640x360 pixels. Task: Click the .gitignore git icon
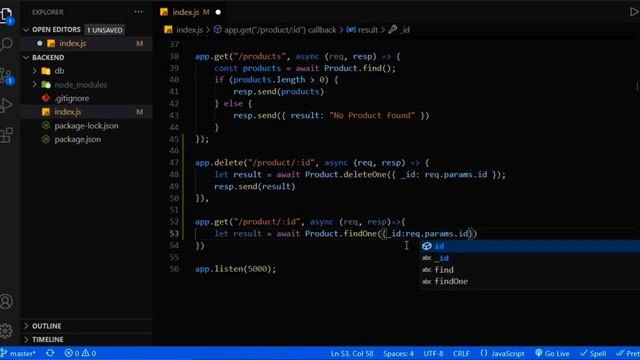46,98
